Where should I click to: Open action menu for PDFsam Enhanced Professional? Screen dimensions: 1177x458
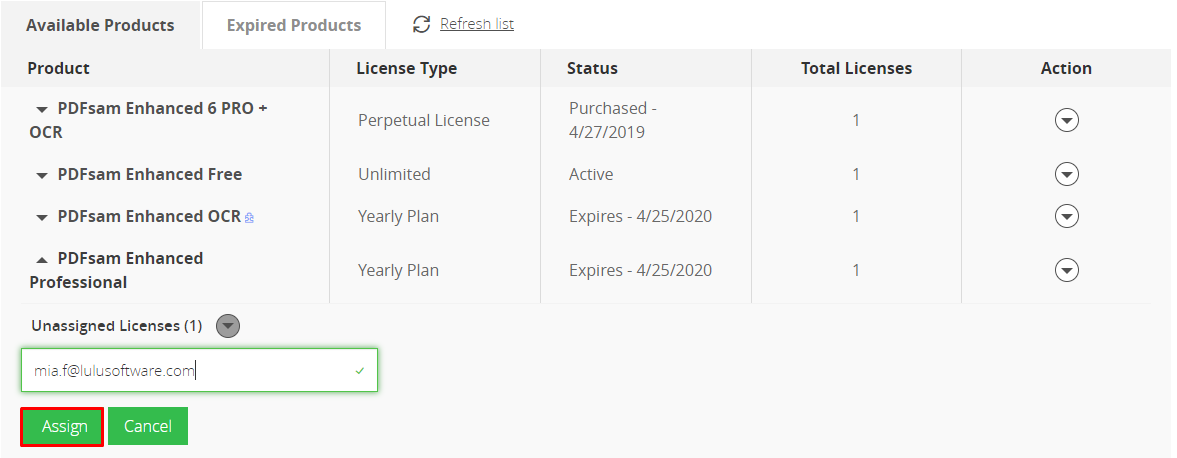tap(1066, 270)
